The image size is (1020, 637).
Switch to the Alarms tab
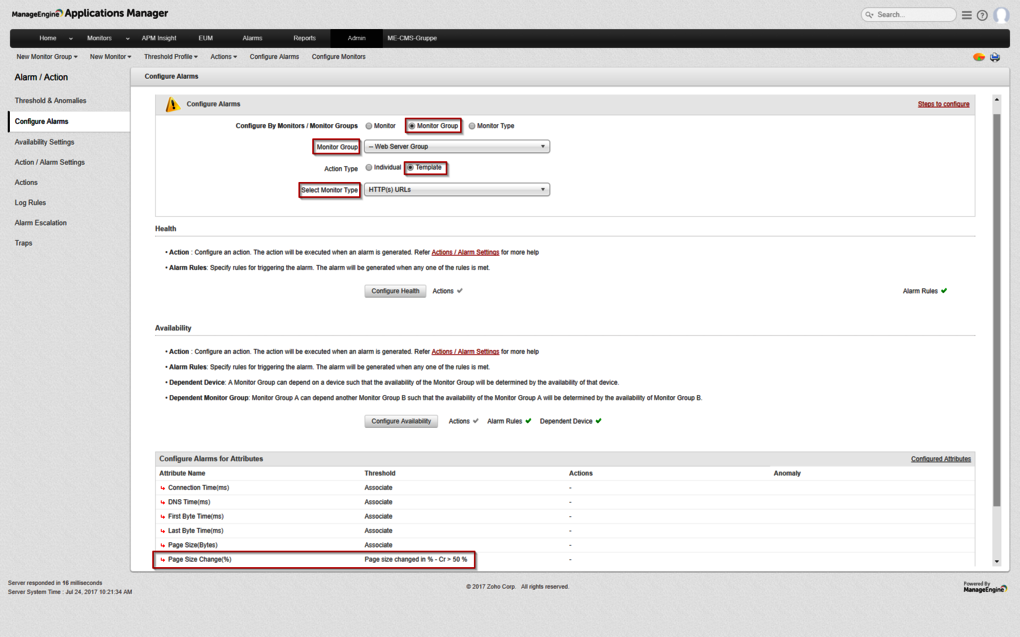(252, 38)
